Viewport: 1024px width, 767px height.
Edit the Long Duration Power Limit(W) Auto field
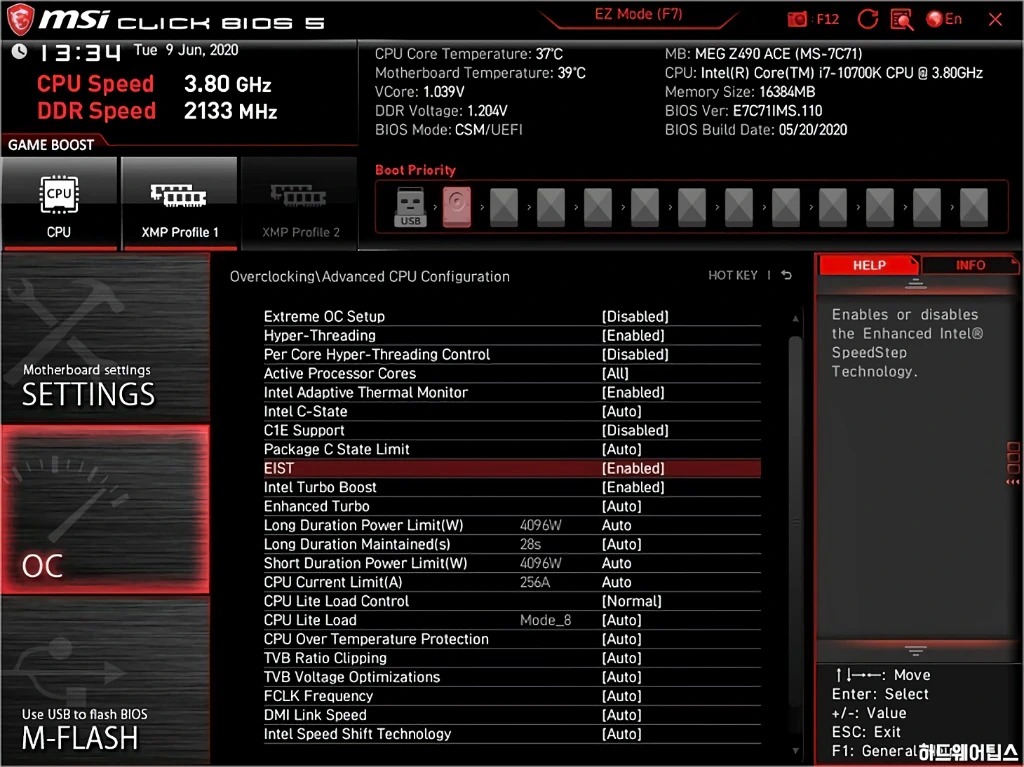tap(616, 525)
